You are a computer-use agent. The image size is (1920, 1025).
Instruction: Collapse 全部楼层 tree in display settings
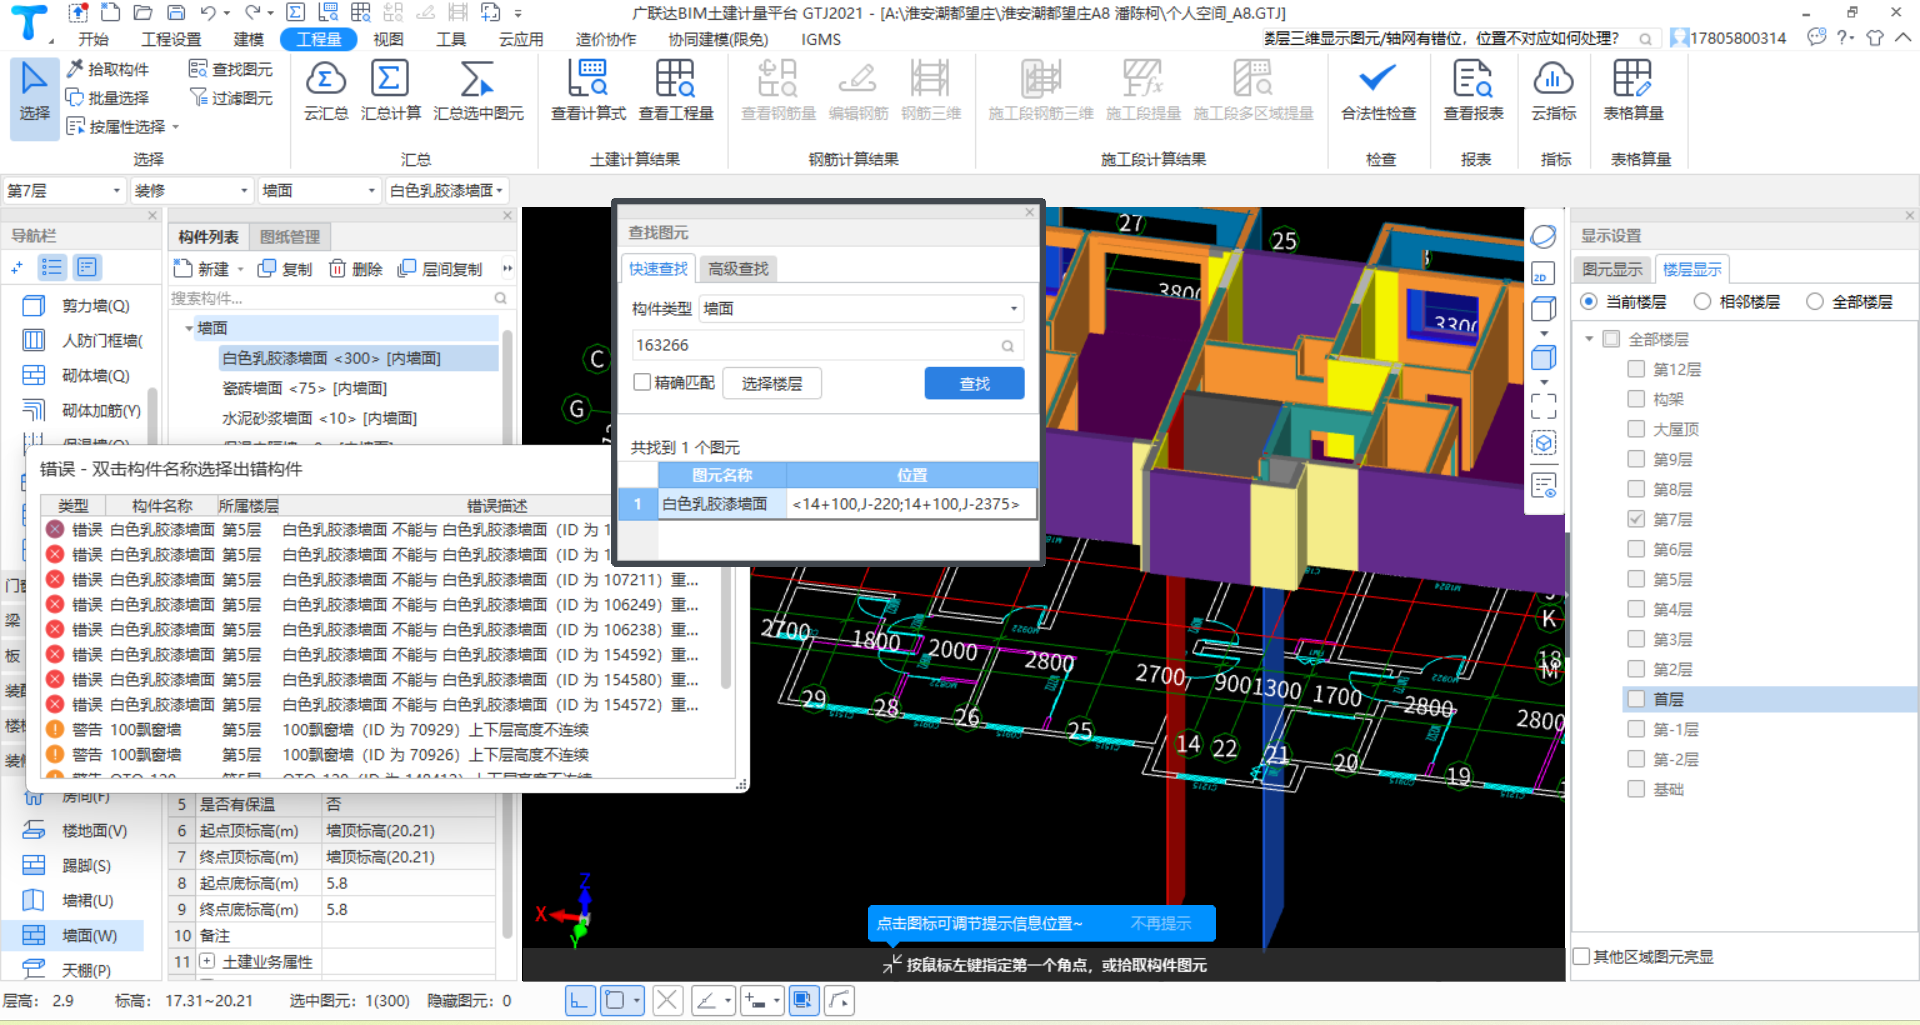[1589, 339]
